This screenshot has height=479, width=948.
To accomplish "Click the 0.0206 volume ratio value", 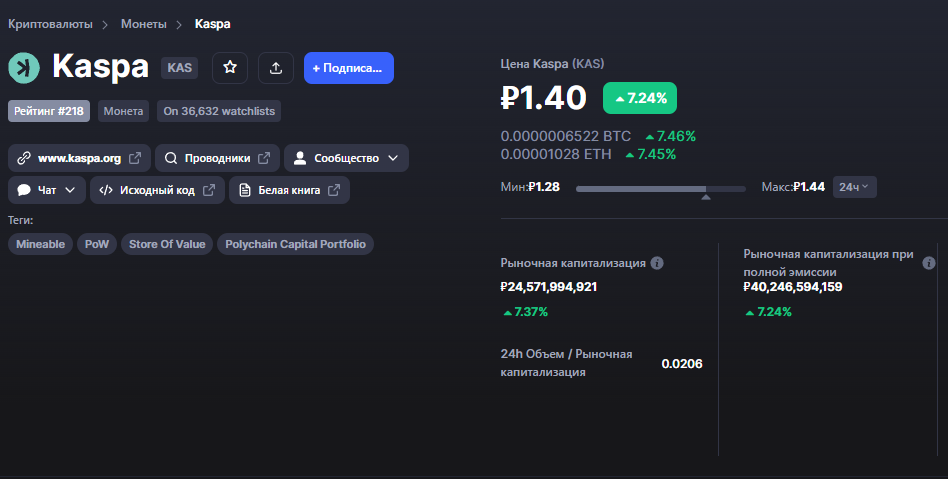I will (x=682, y=363).
